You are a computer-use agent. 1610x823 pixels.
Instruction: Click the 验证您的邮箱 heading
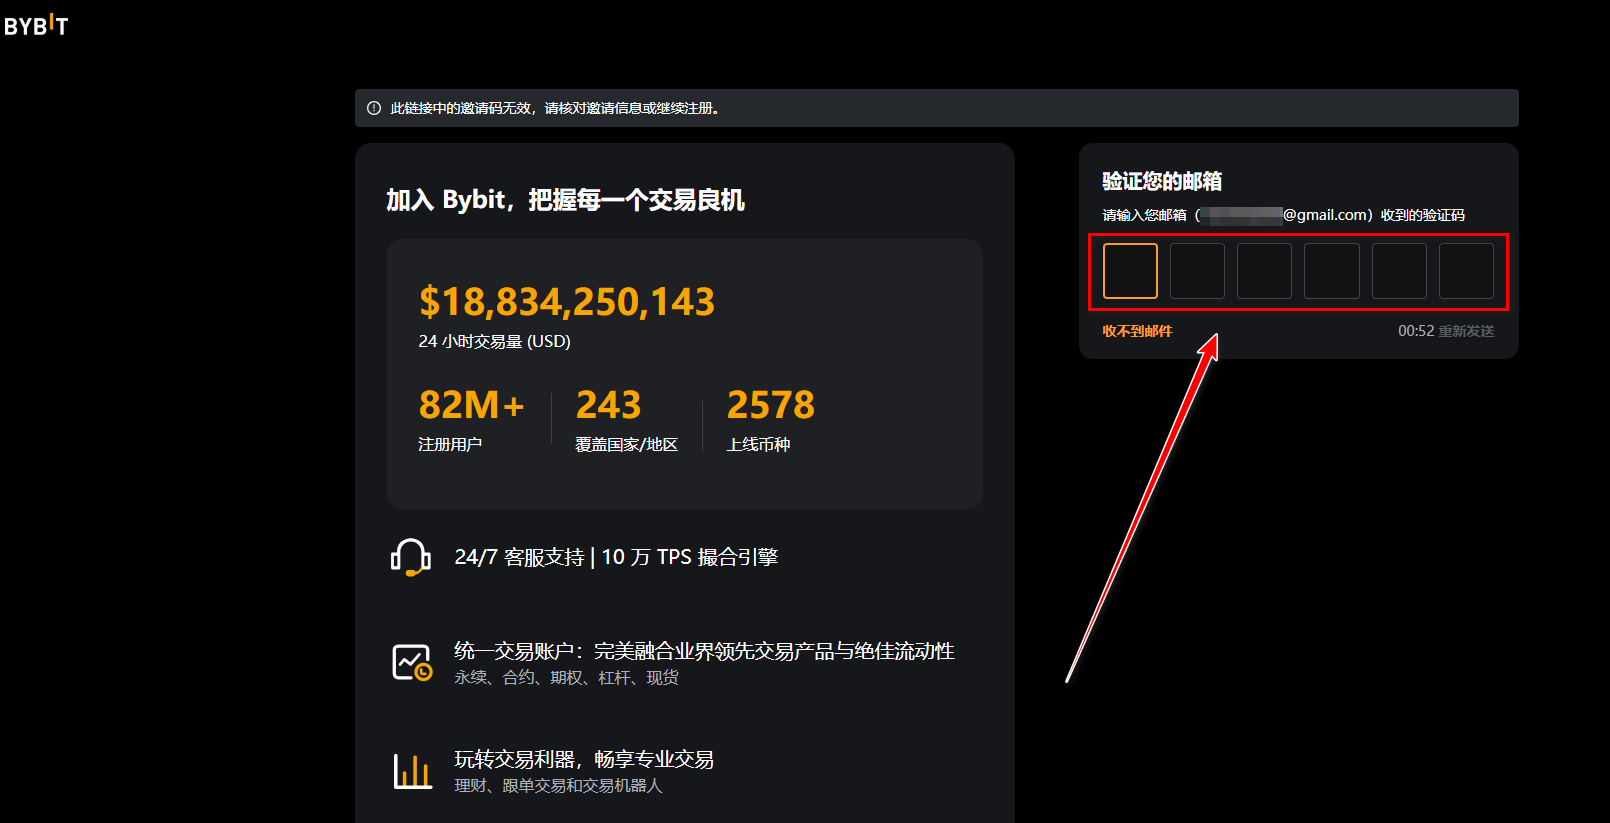[1162, 181]
